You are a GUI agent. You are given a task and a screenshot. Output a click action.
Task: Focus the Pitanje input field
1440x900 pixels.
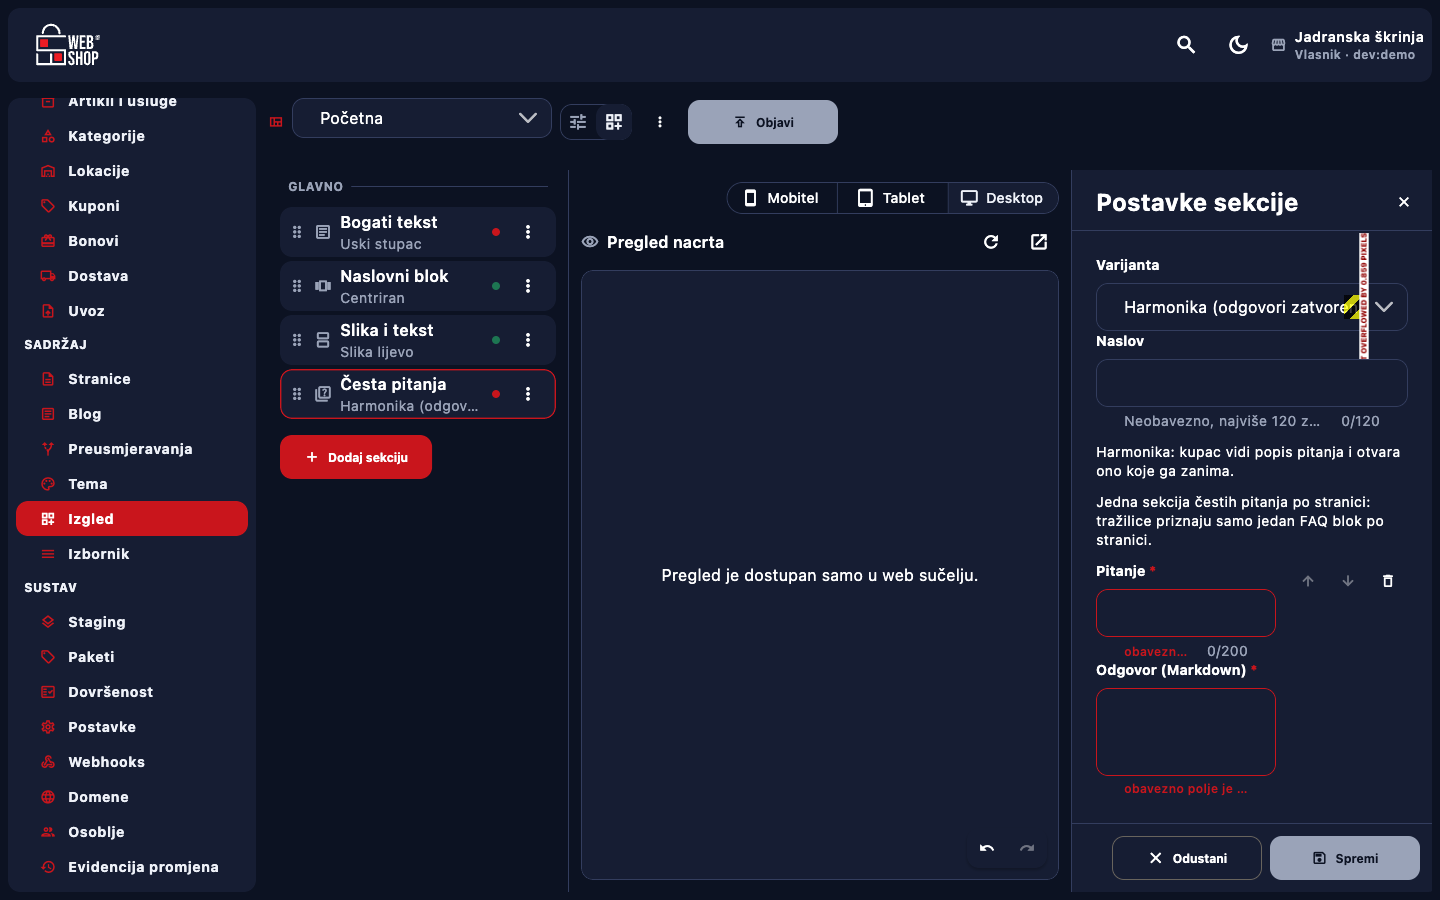point(1186,613)
